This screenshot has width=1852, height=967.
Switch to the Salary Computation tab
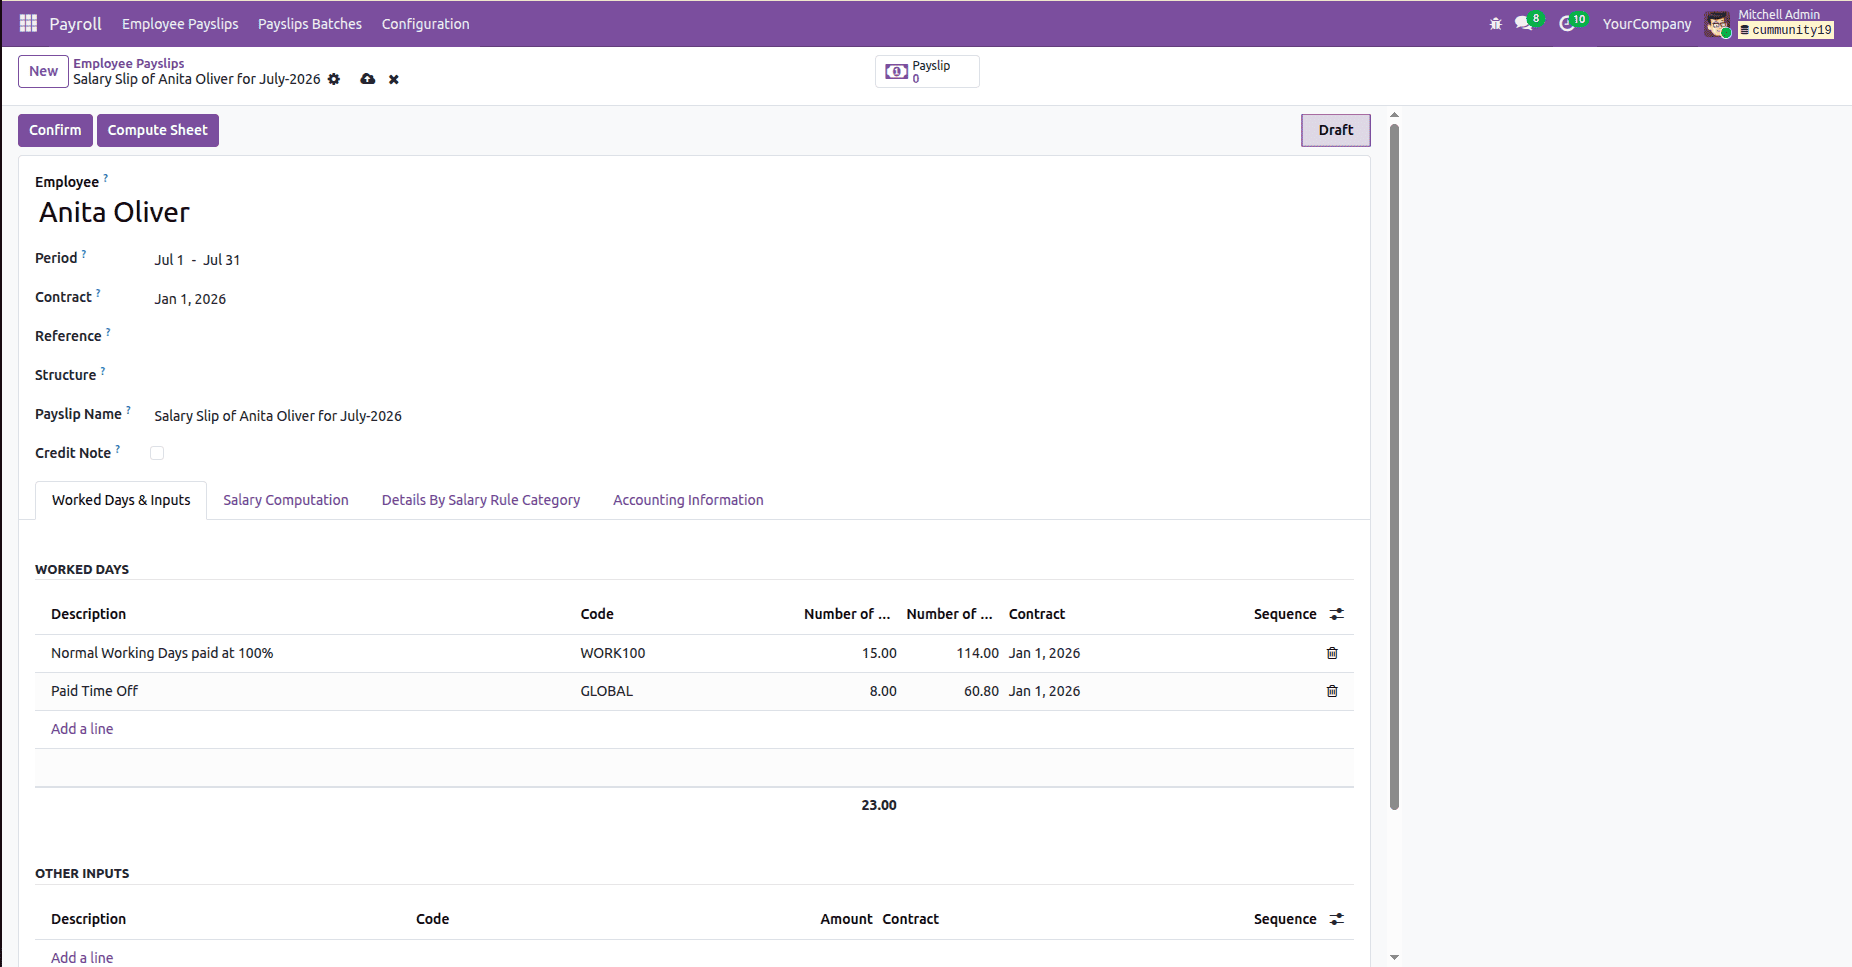click(286, 500)
